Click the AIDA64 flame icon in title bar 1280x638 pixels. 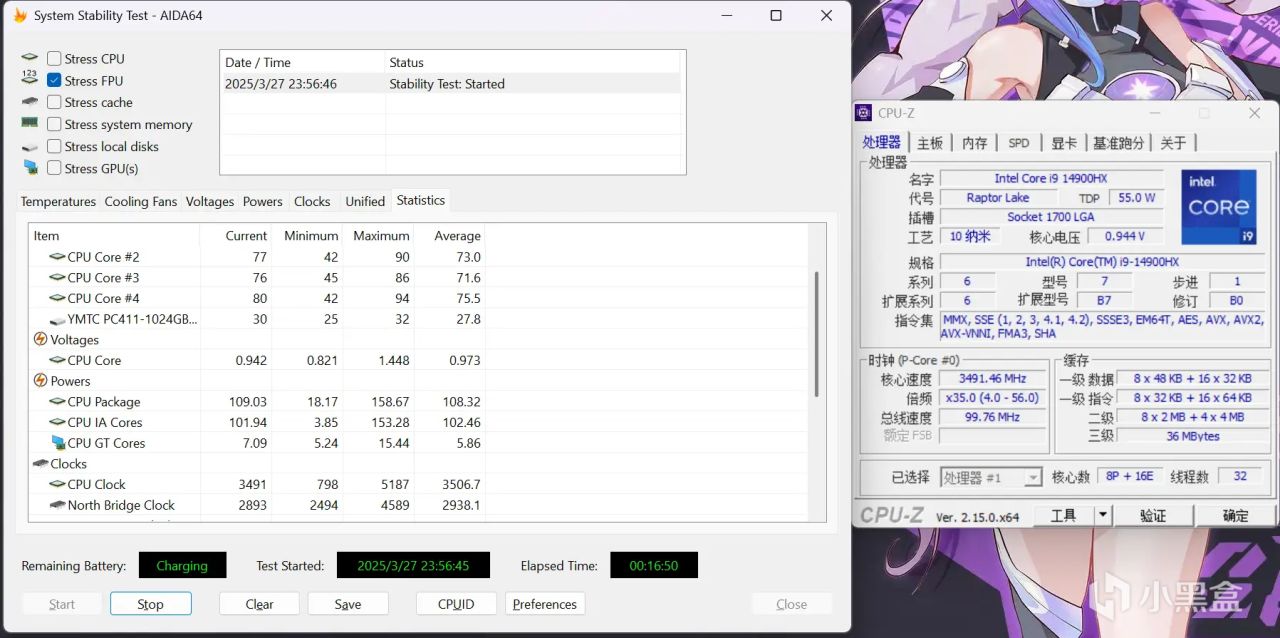click(x=19, y=15)
